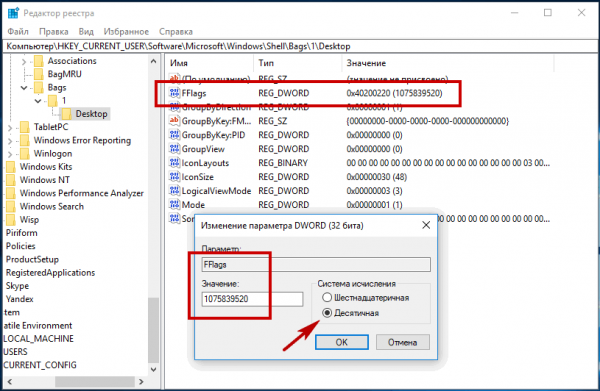Click the tree vertical scrollbar thumb
Viewport: 600px width, 391px height.
pos(153,330)
